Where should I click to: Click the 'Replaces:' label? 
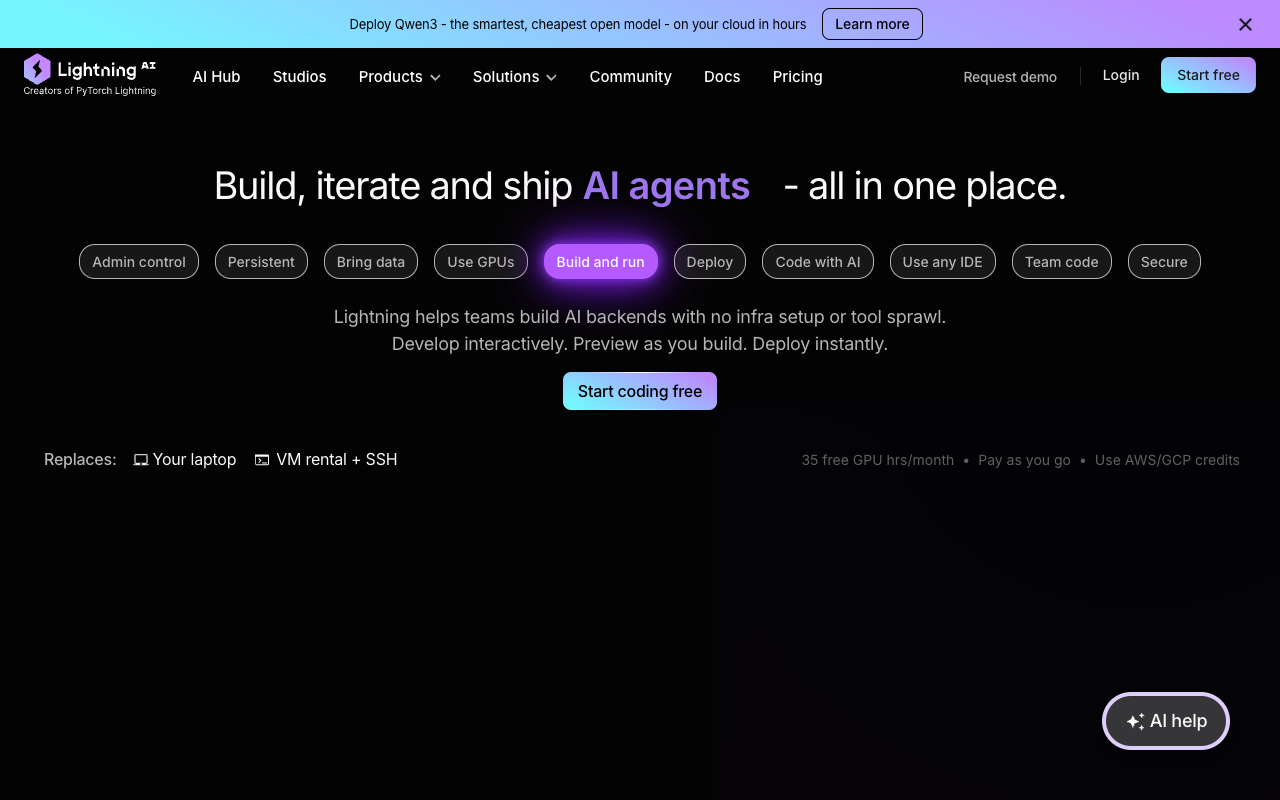click(80, 460)
